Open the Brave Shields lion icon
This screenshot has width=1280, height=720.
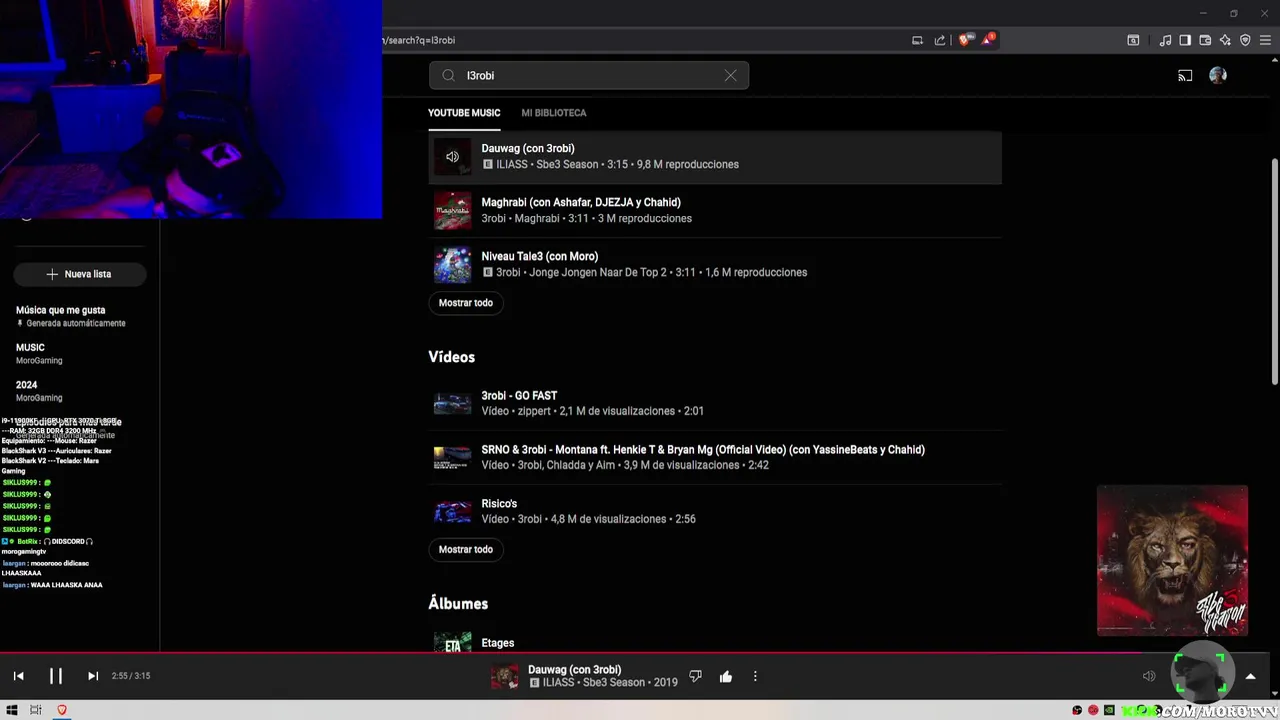point(964,40)
